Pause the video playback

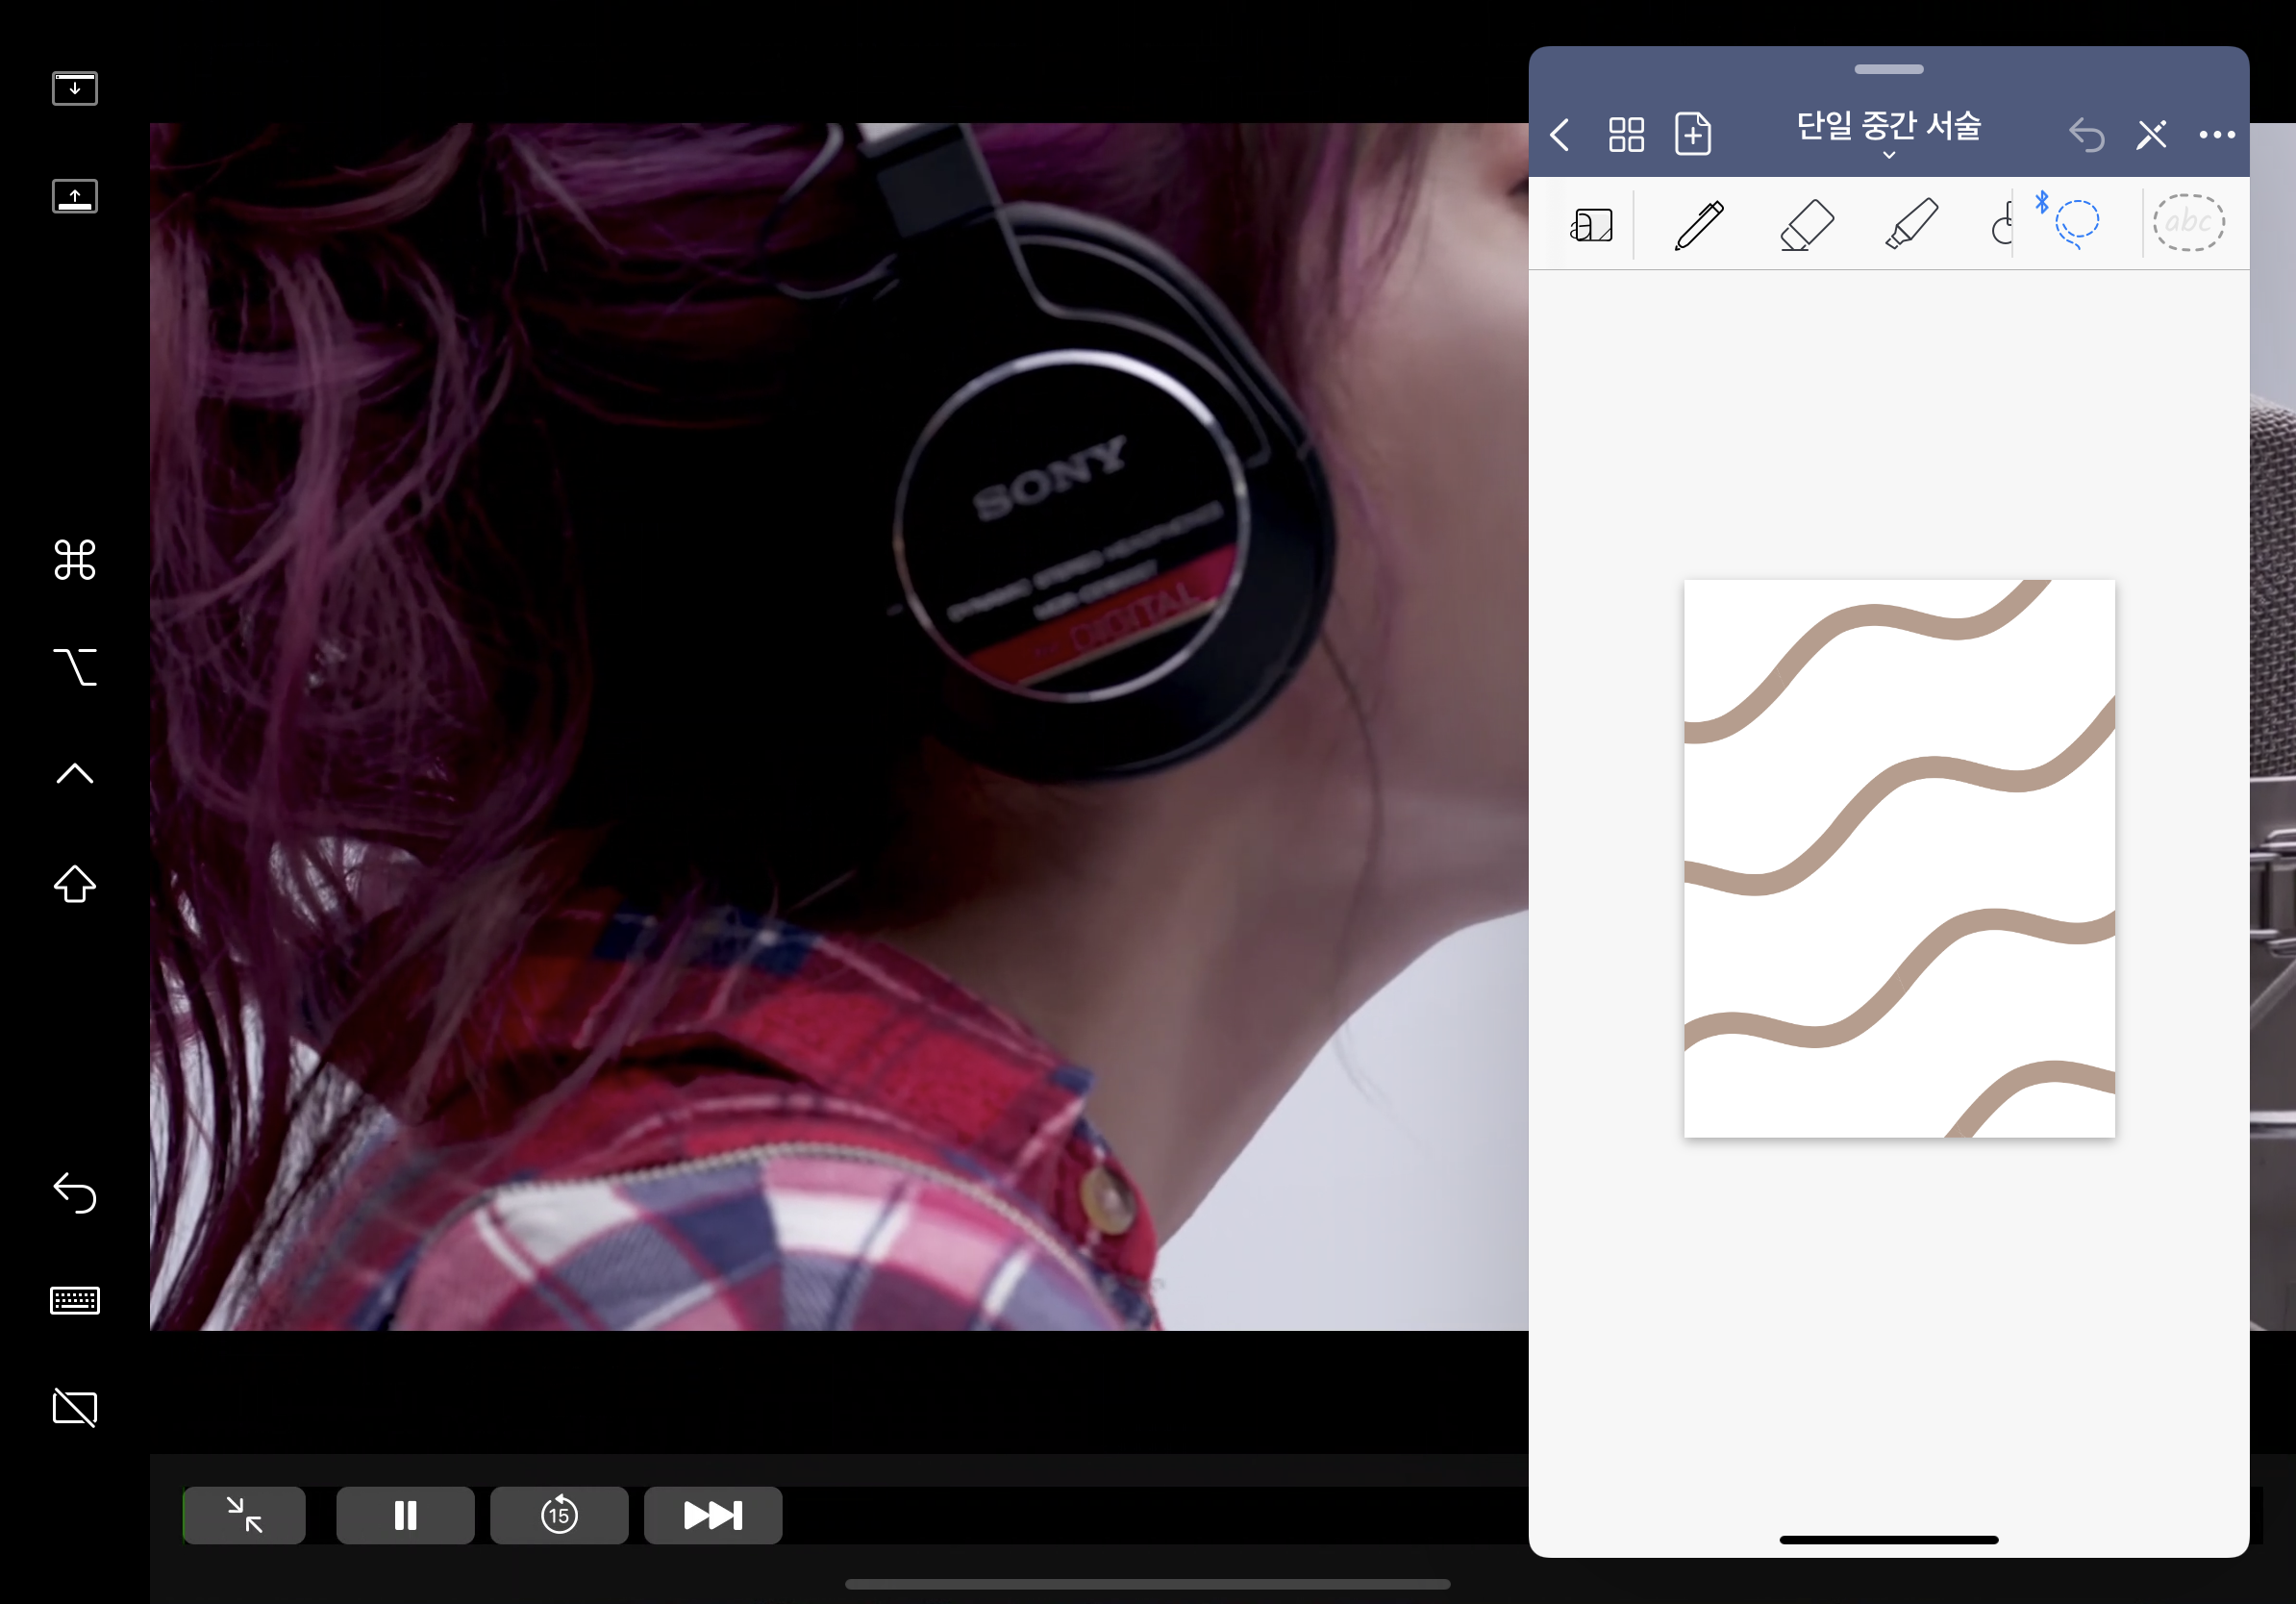tap(405, 1515)
